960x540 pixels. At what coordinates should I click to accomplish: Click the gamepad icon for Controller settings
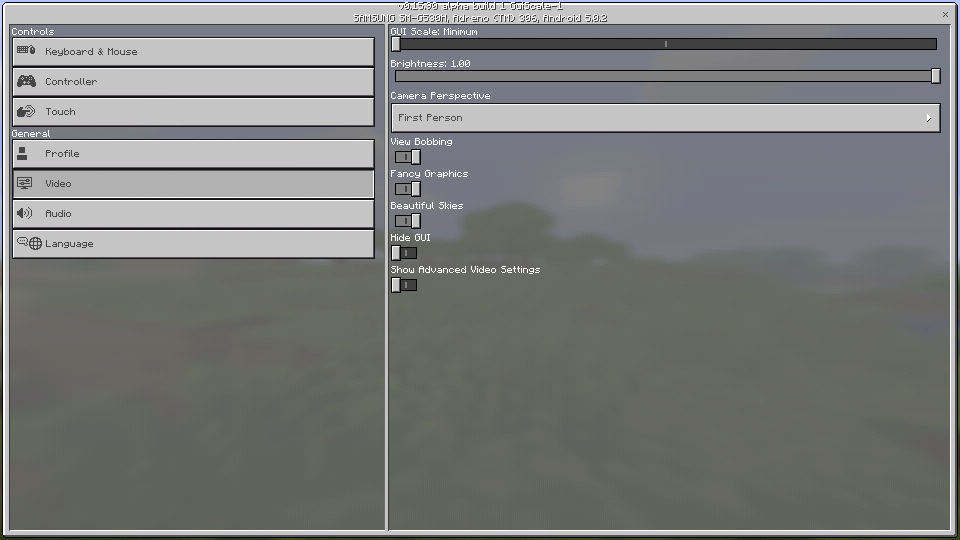click(x=26, y=81)
